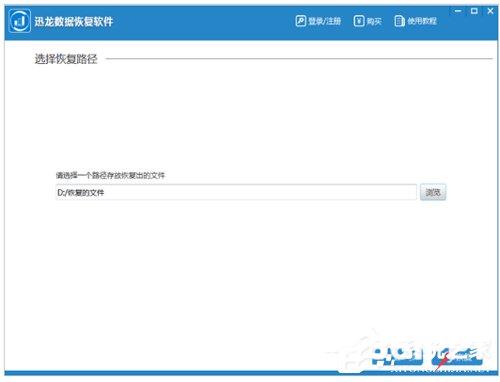Click the 浏览 browse button

(433, 192)
